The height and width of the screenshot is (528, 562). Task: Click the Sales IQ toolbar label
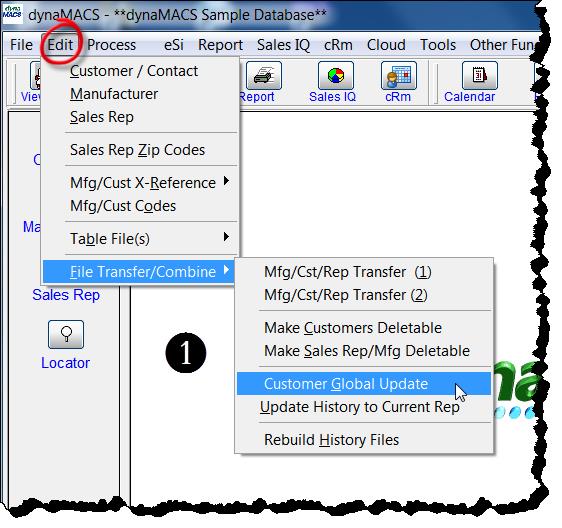[x=332, y=97]
